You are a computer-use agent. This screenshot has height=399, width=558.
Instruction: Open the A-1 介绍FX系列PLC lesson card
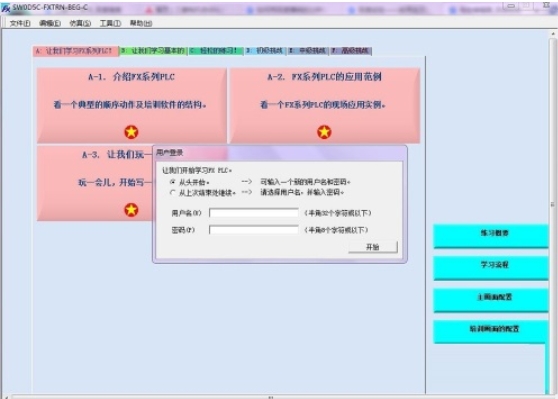pyautogui.click(x=132, y=105)
